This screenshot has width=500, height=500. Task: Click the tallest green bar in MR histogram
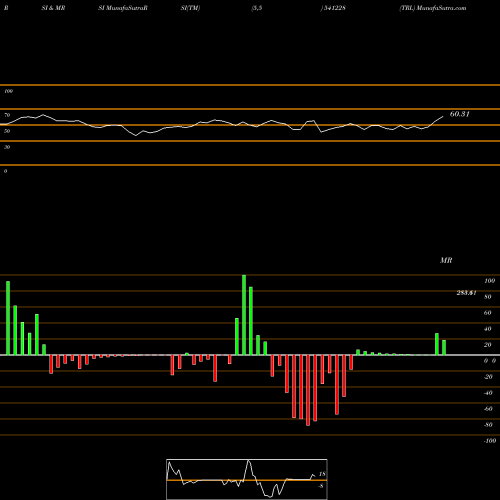(x=244, y=315)
